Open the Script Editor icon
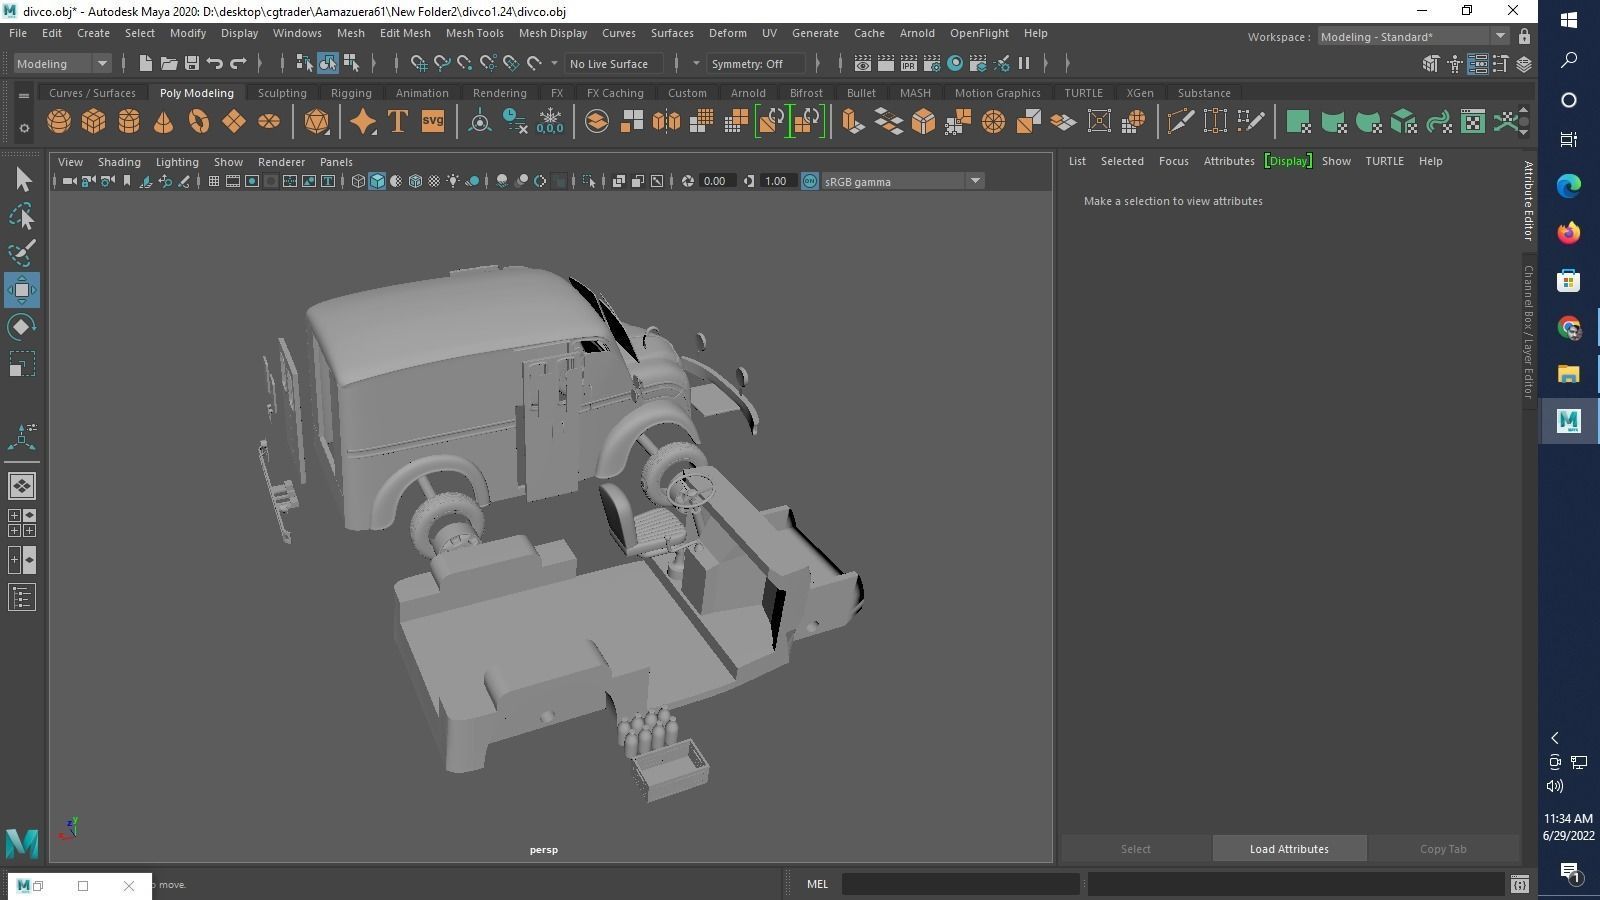 [x=1520, y=884]
